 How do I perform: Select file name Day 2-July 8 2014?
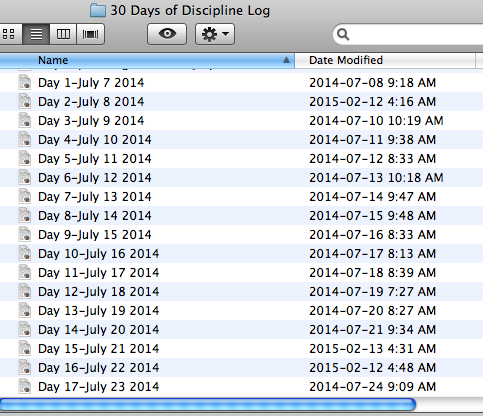(x=91, y=102)
